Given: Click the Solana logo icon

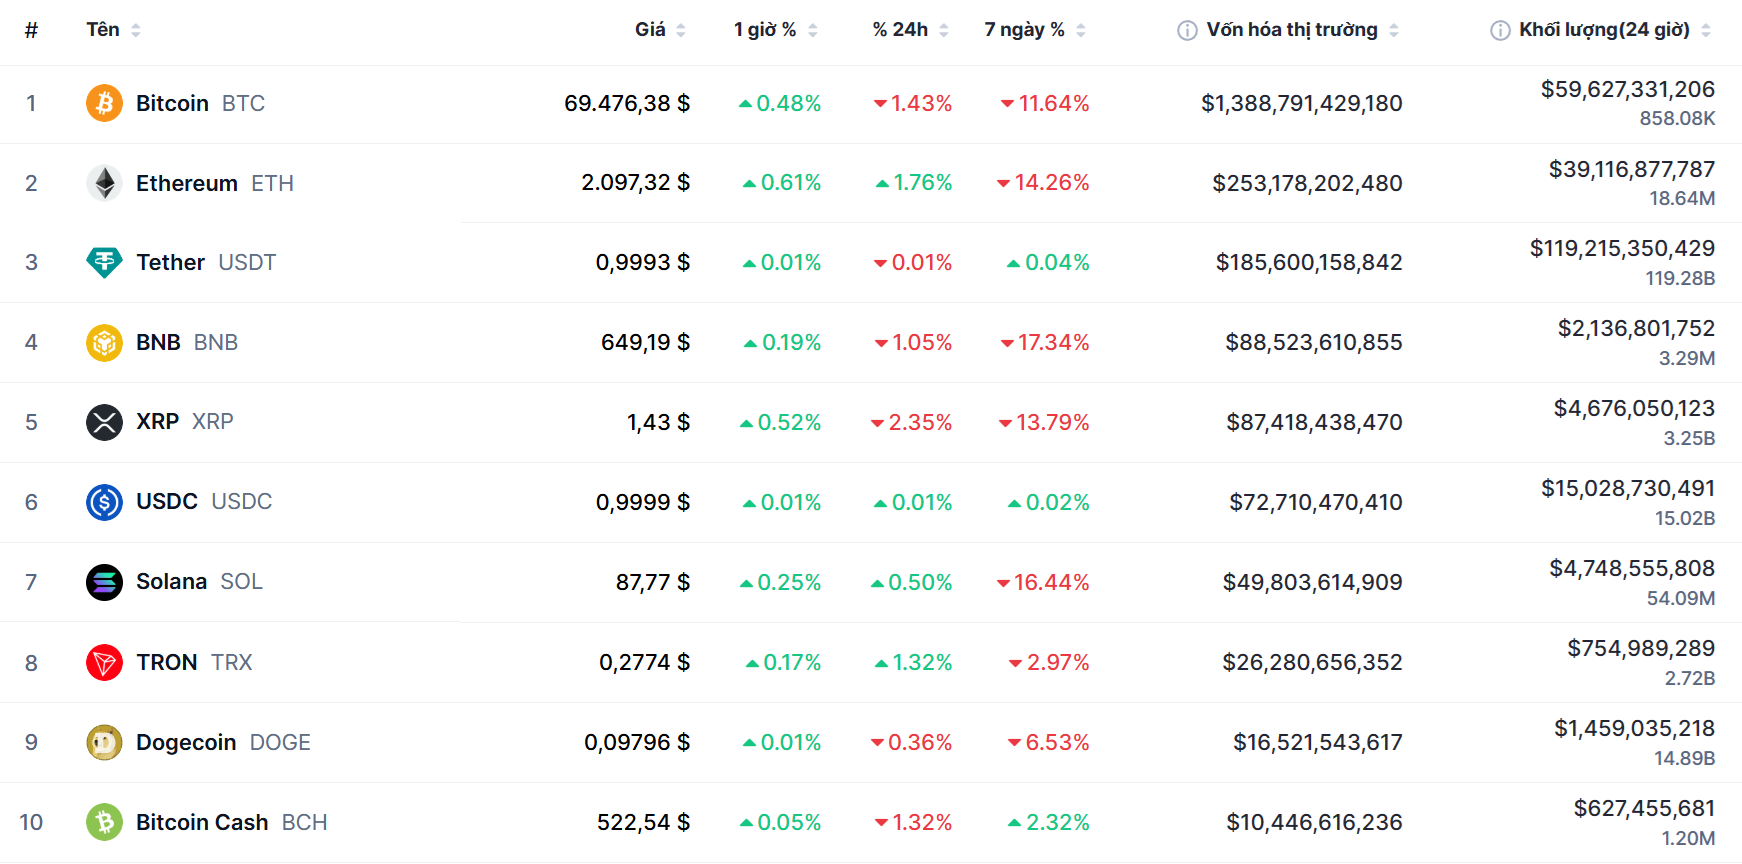Looking at the screenshot, I should (x=104, y=582).
